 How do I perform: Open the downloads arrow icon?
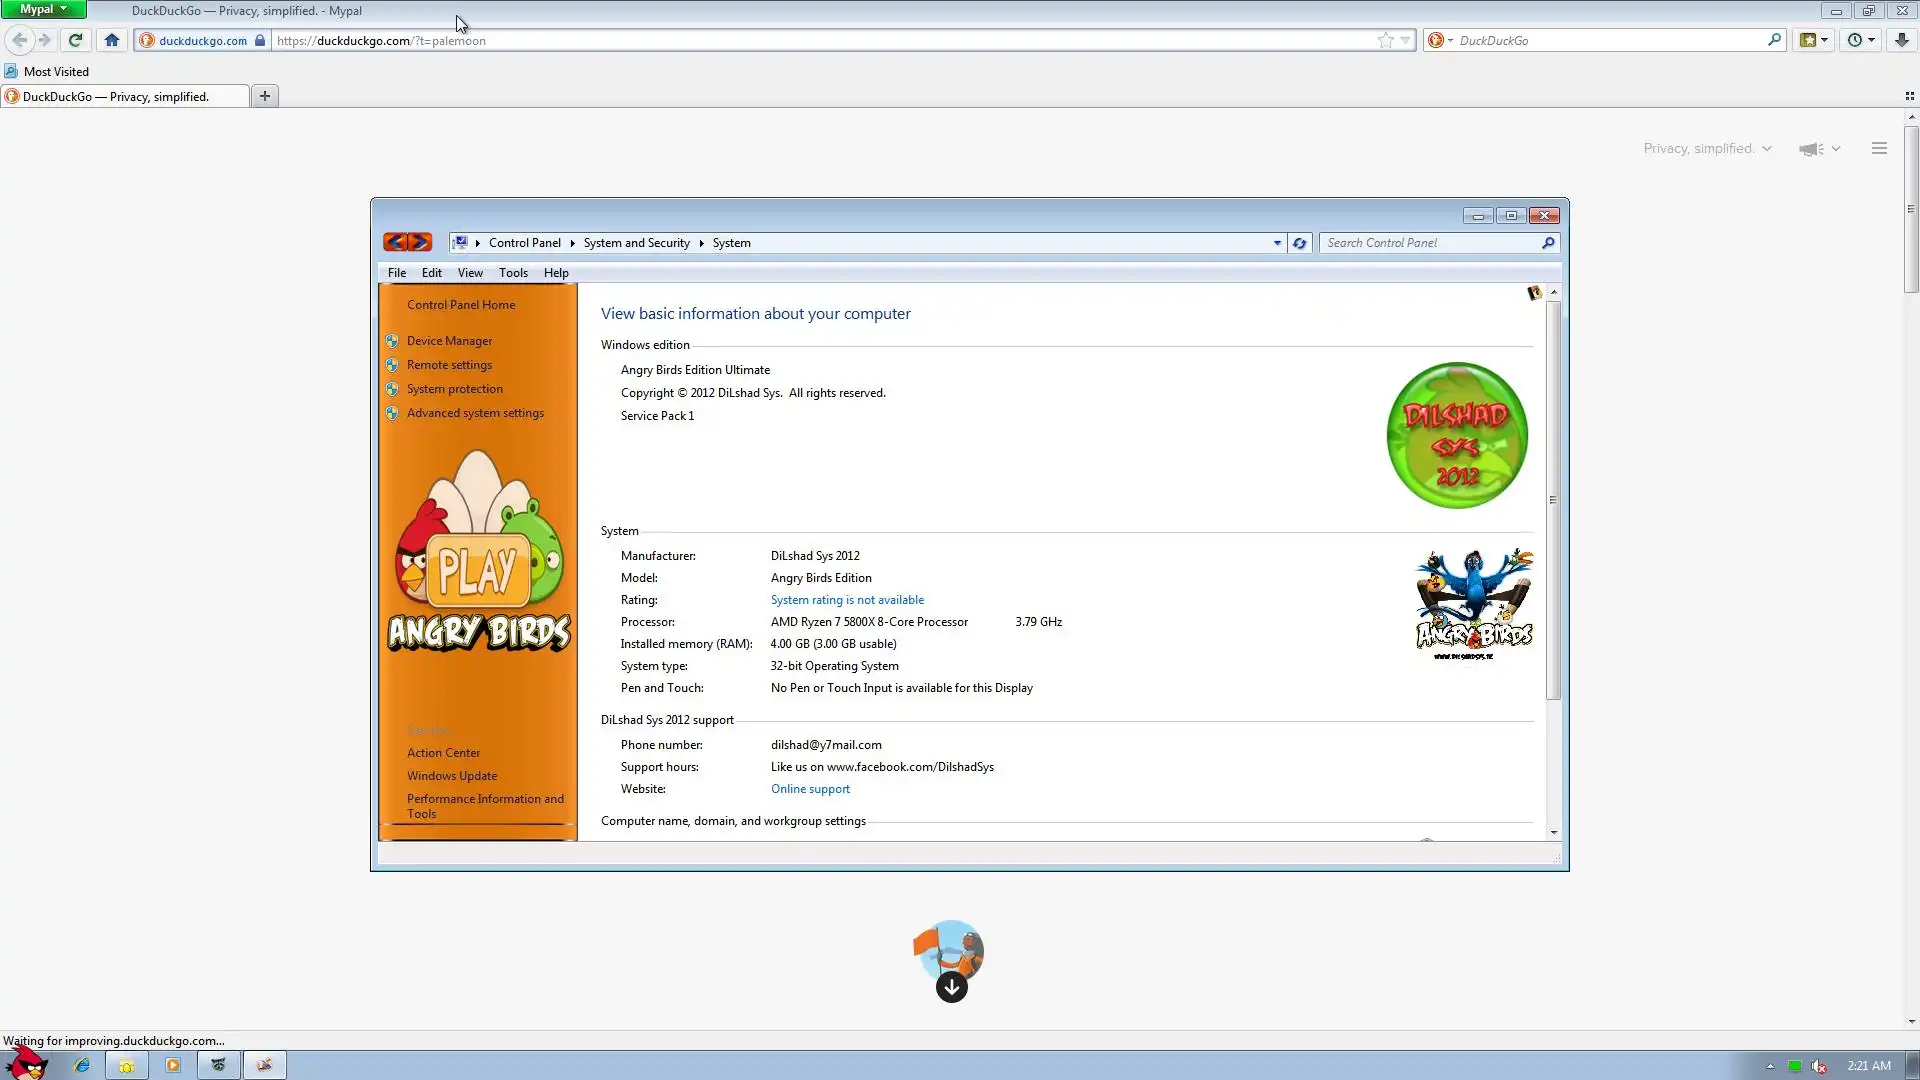coord(1901,40)
